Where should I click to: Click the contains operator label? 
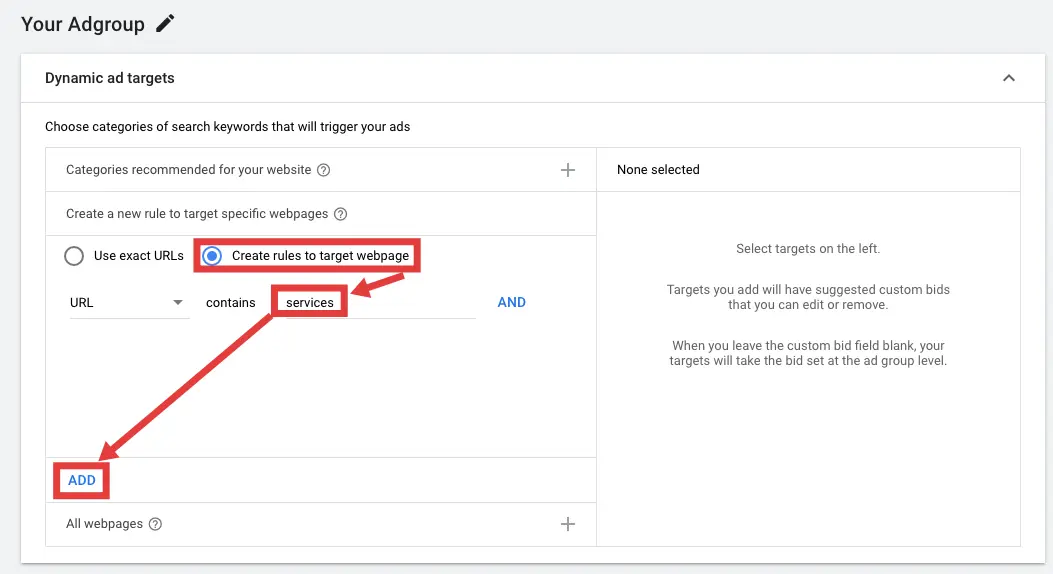[x=231, y=302]
